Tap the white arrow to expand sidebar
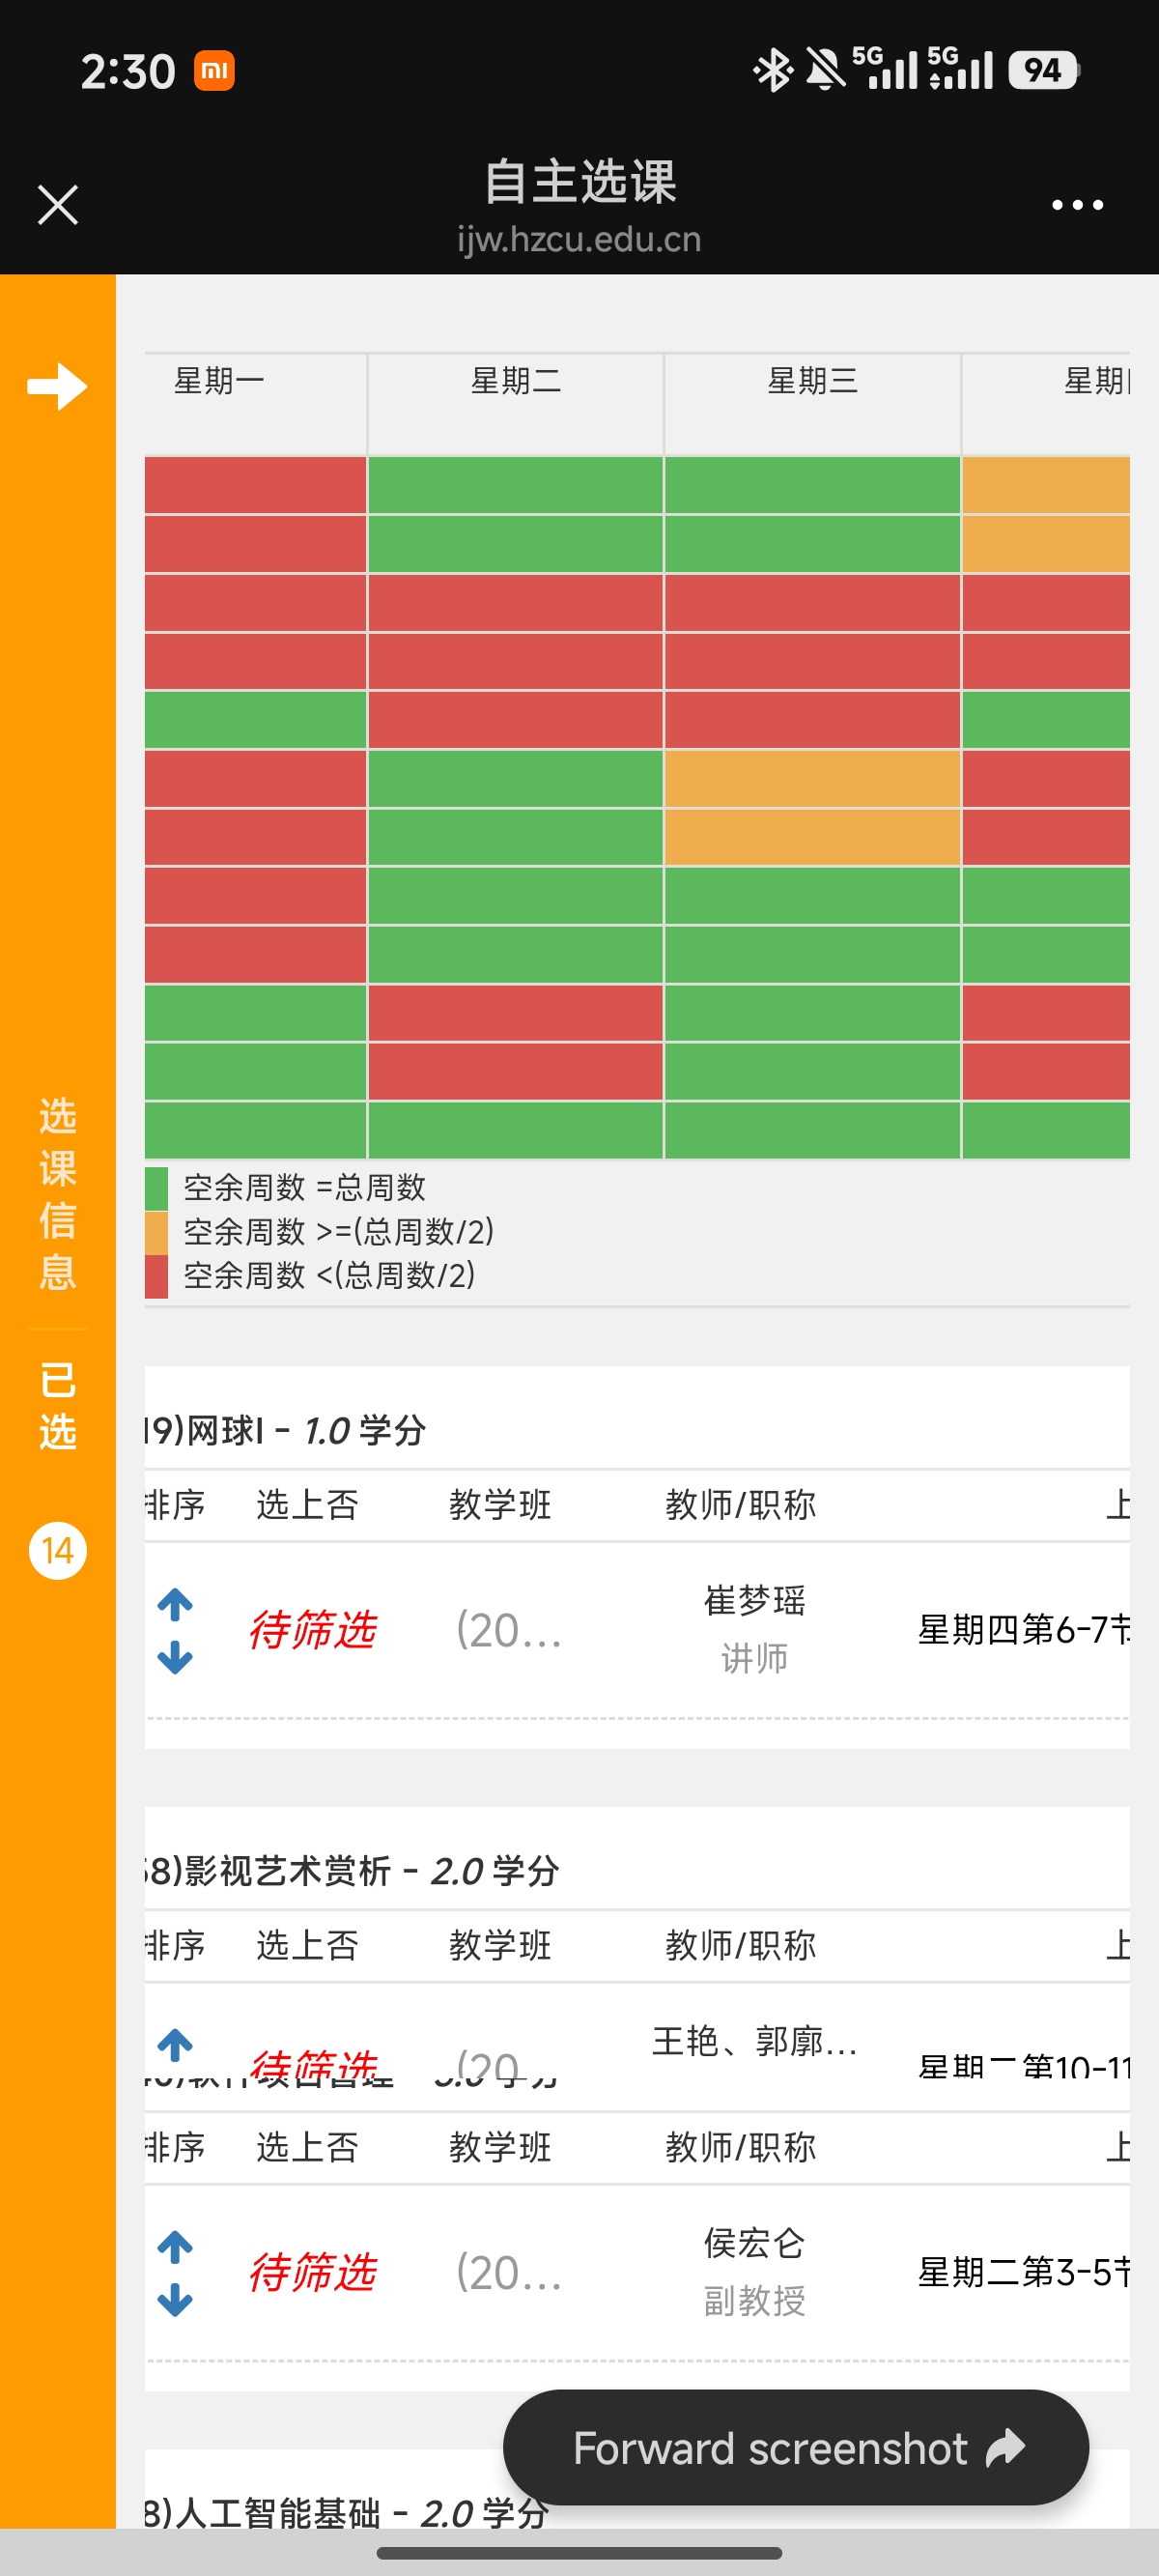This screenshot has width=1159, height=2576. (x=57, y=386)
